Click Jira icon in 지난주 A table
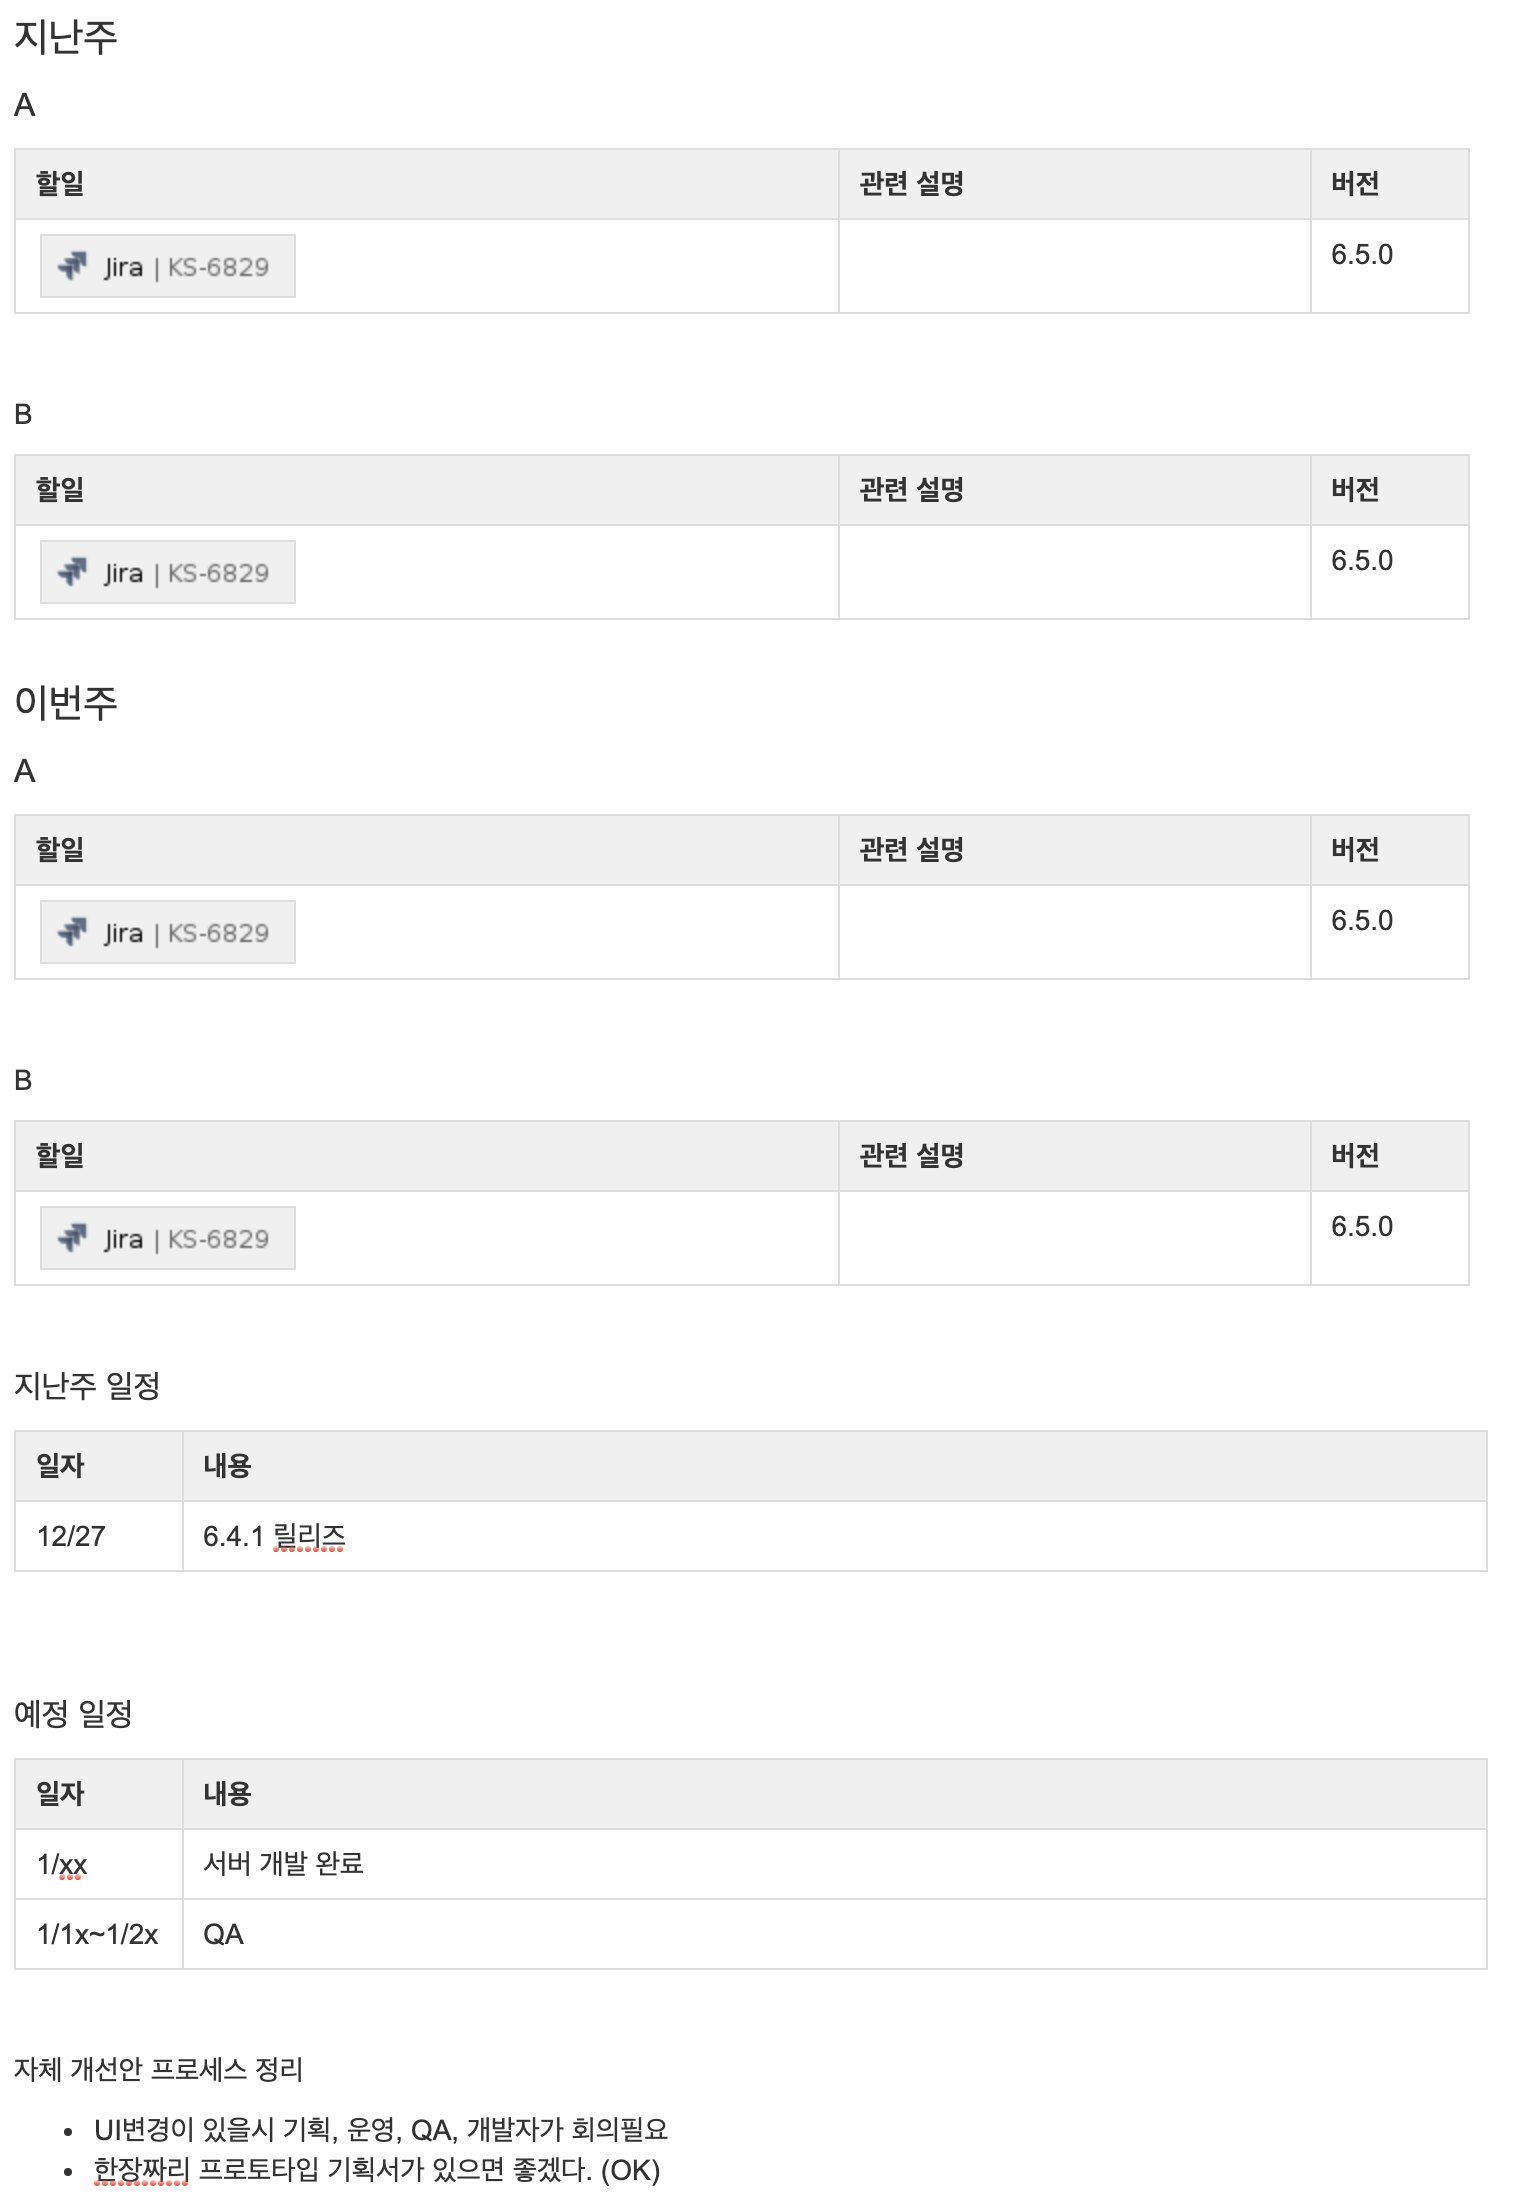1522x2202 pixels. pyautogui.click(x=73, y=266)
